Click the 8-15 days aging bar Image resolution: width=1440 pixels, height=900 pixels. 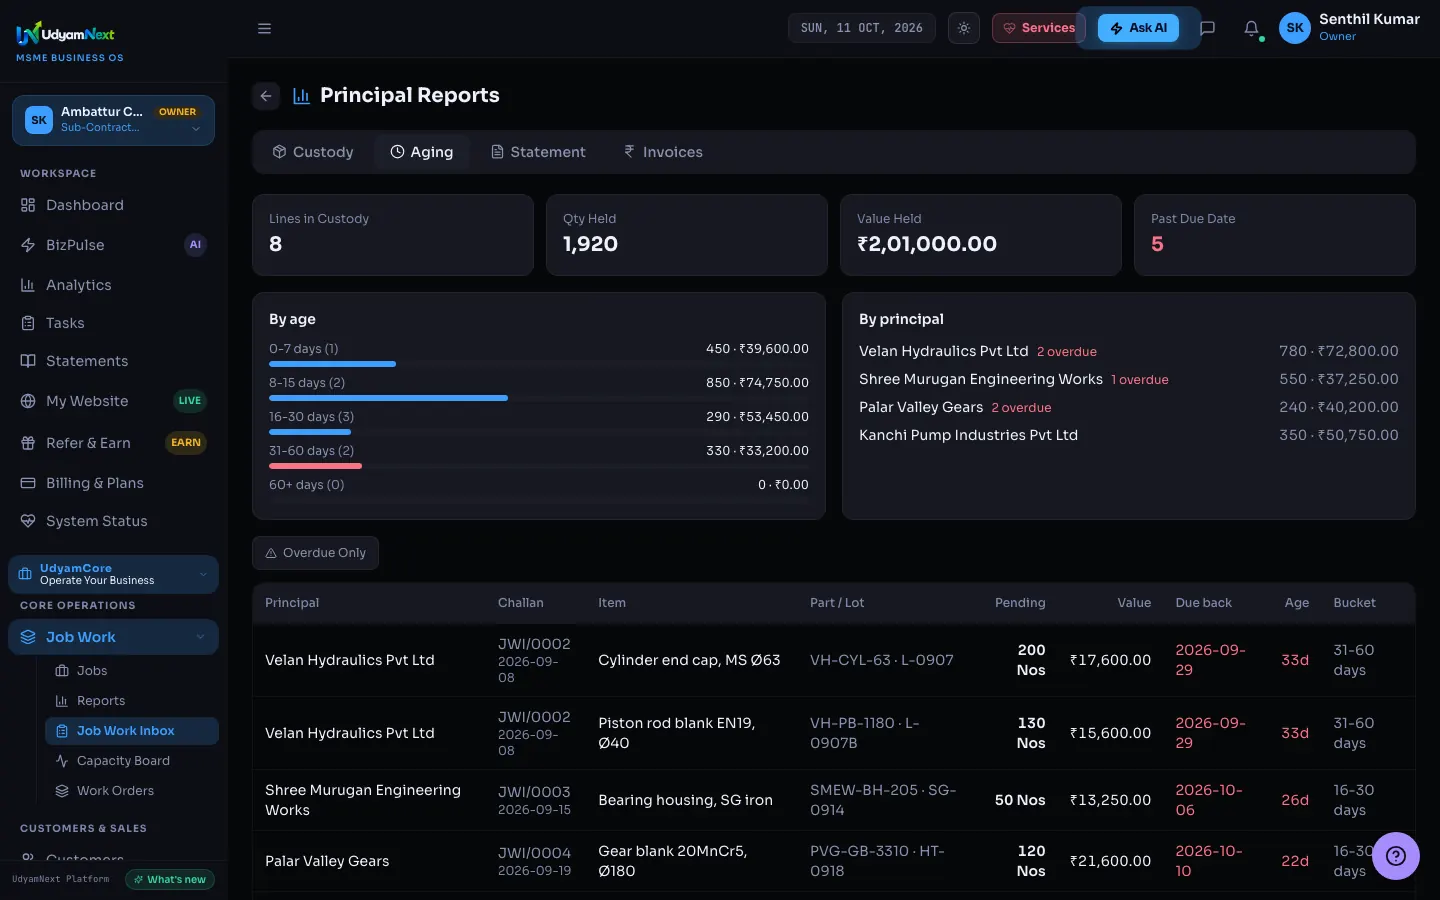click(388, 398)
